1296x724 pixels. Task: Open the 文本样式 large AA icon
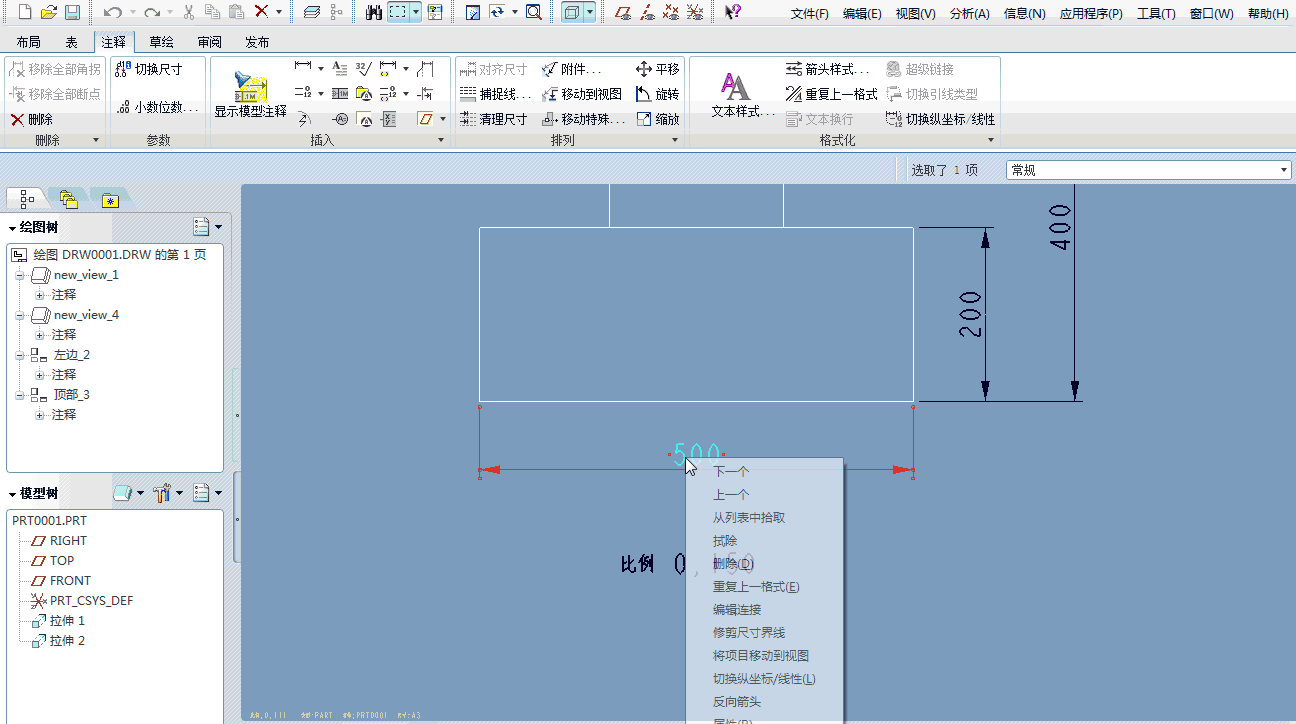click(743, 96)
